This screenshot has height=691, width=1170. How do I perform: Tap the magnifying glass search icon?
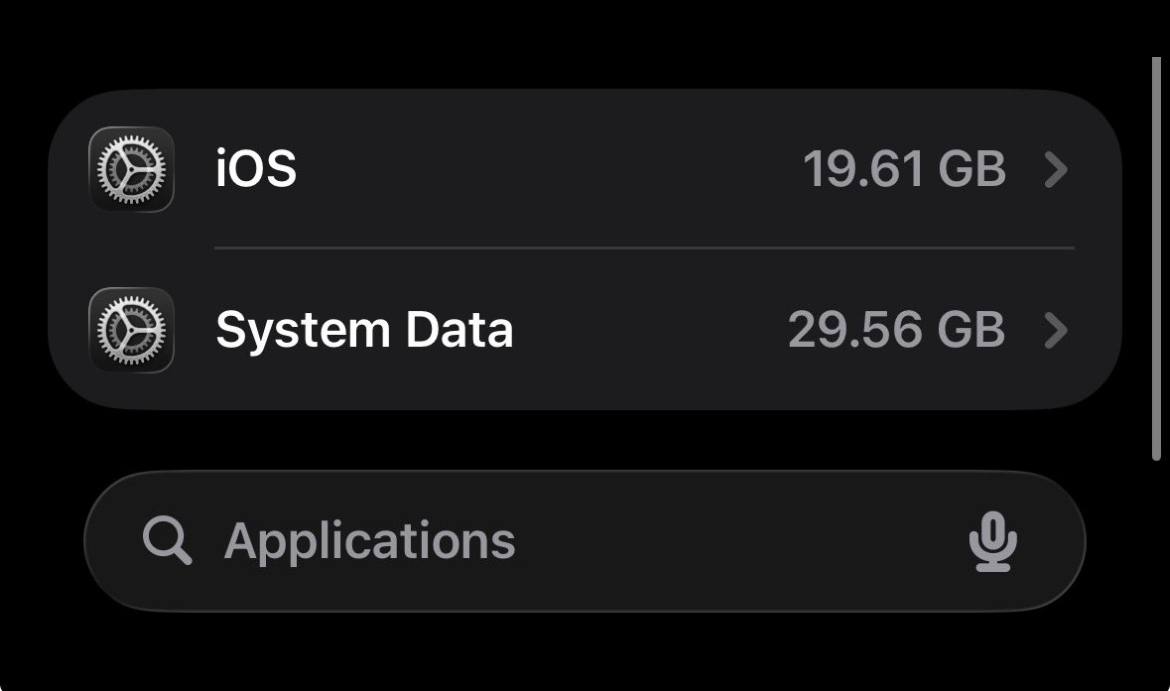tap(167, 542)
